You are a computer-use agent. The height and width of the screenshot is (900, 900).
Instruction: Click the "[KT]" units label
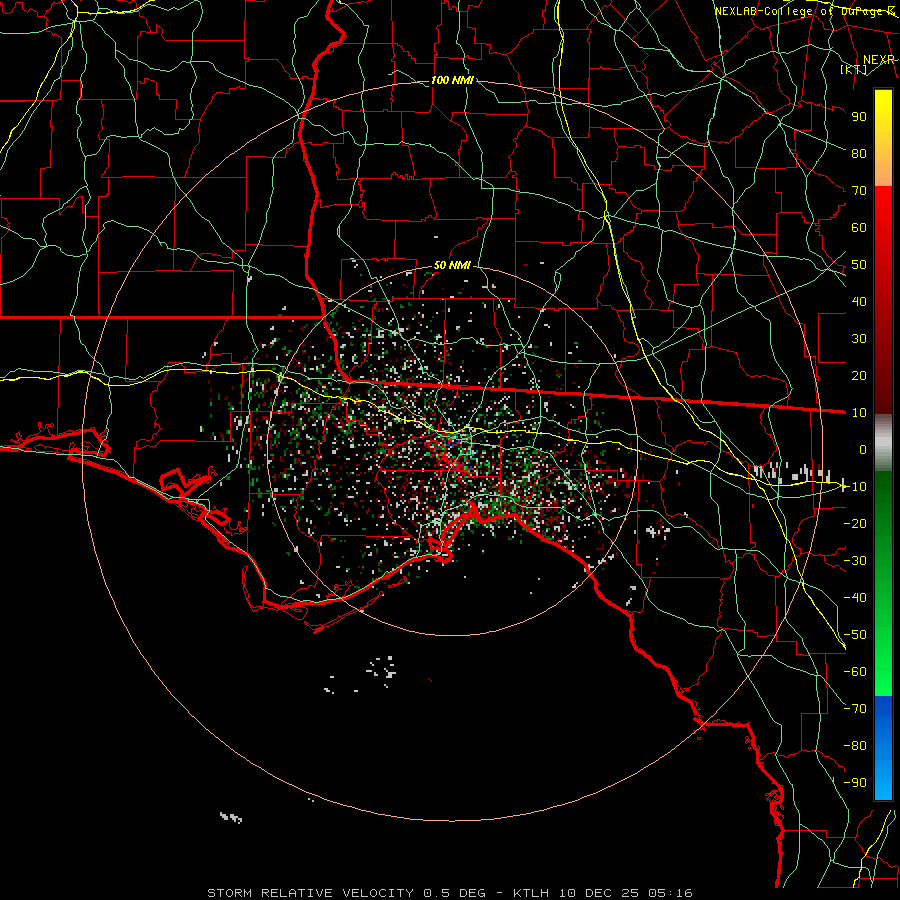pos(853,69)
